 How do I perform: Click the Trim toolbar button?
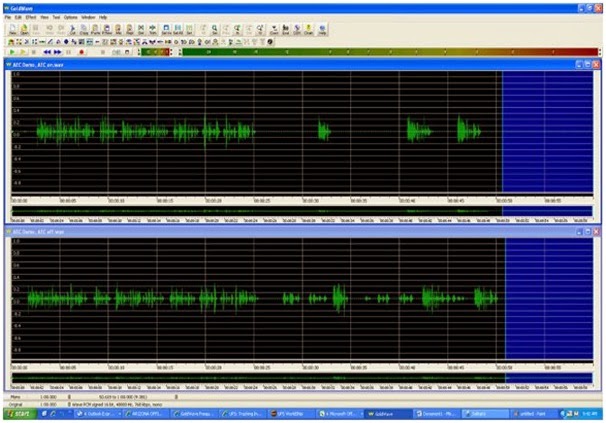click(152, 29)
